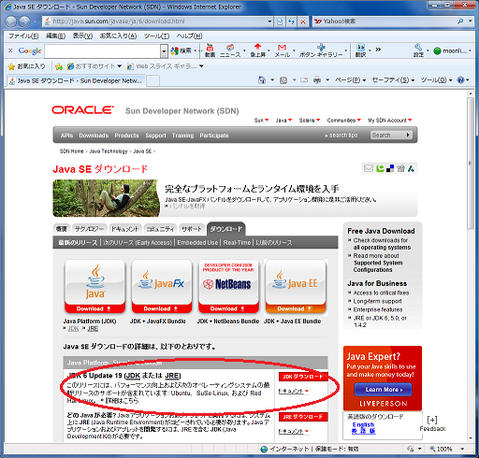Image resolution: width=479 pixels, height=458 pixels.
Task: Click the Google toolbar search button
Action: pos(182,51)
